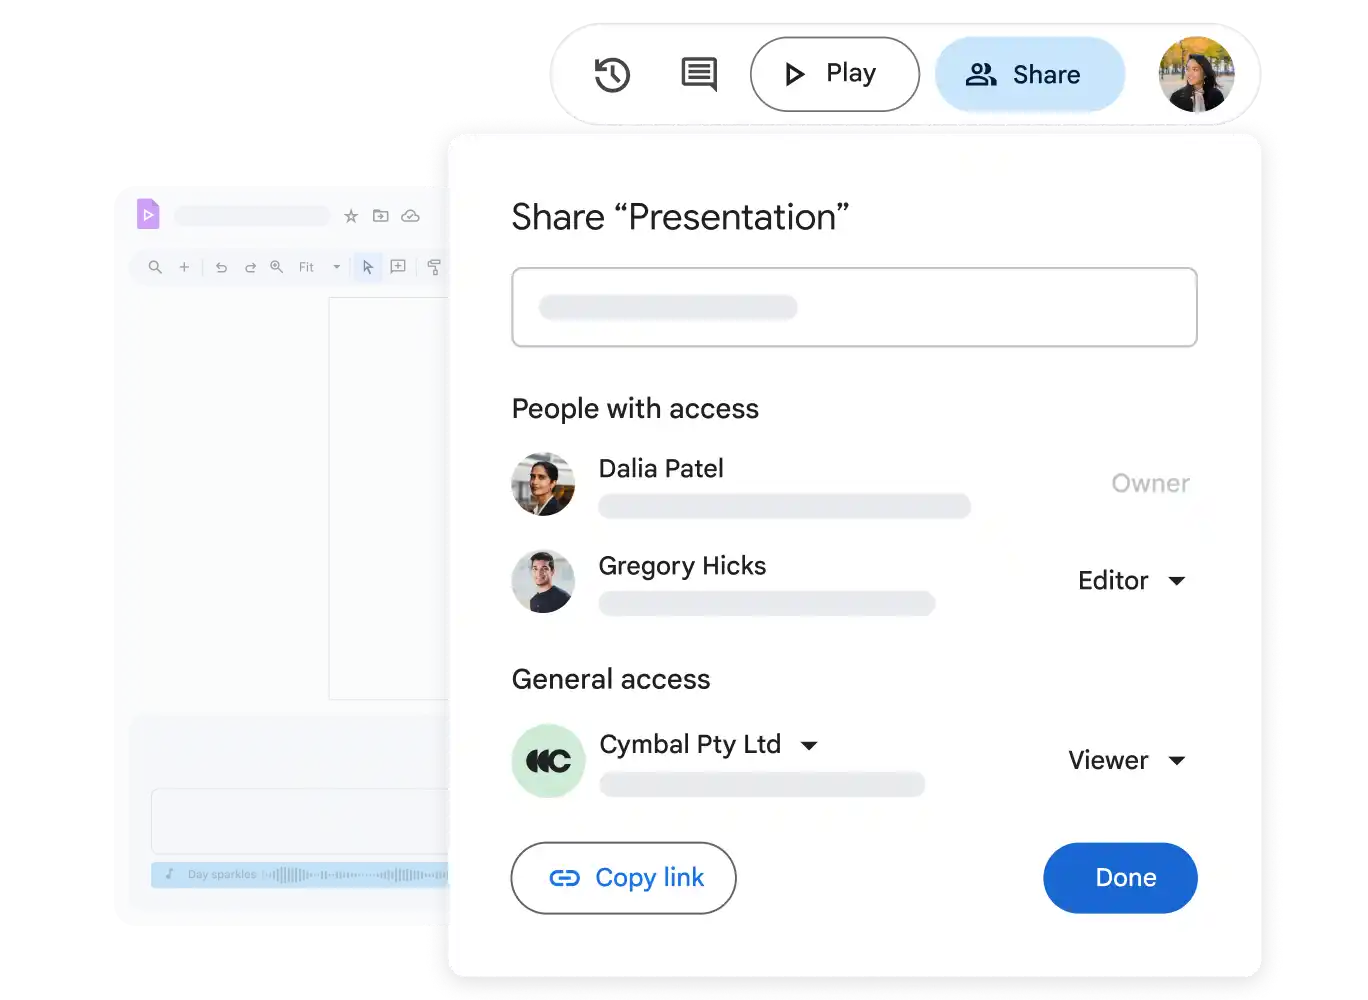Open the comments panel icon

[x=699, y=74]
